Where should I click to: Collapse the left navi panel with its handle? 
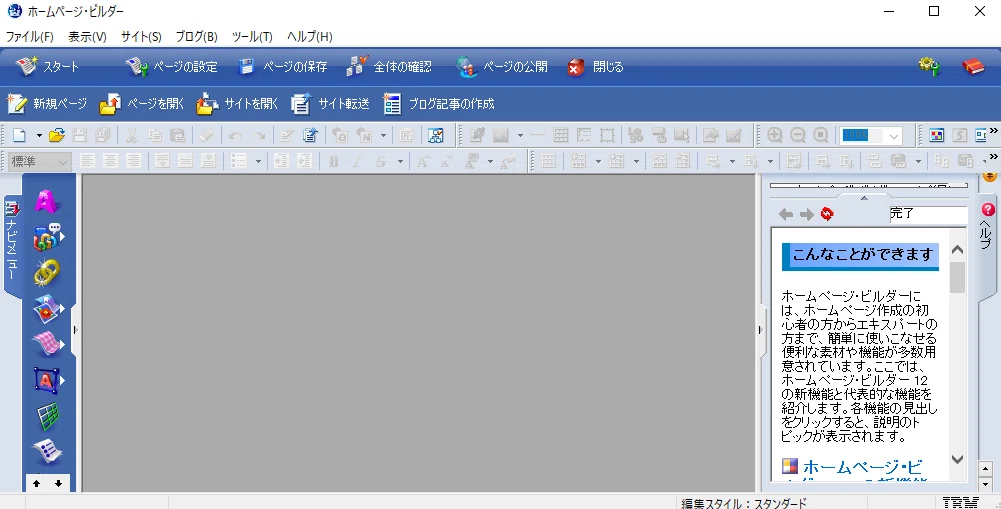tap(75, 330)
